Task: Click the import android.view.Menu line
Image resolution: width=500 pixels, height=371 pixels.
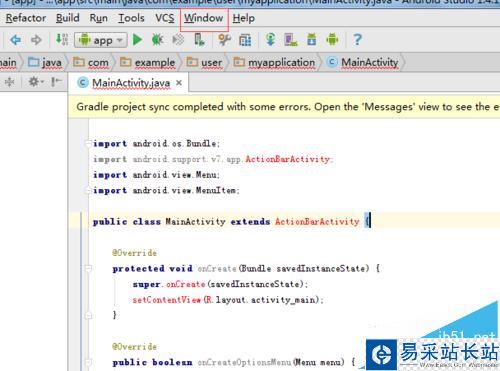Action: [x=157, y=175]
